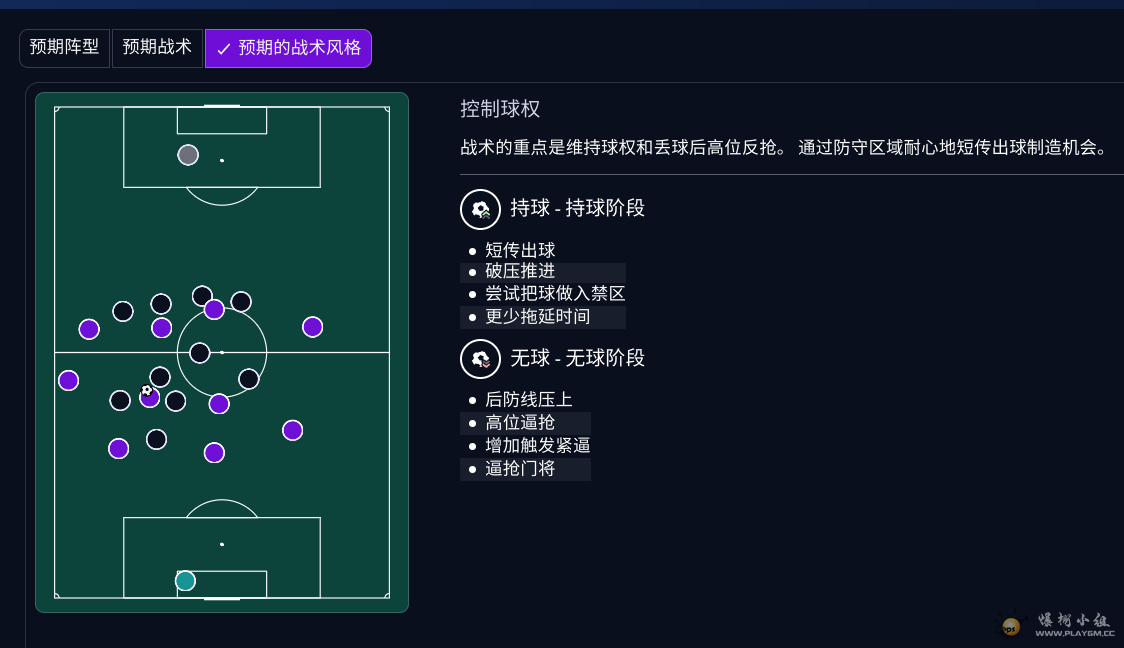Select the 逼抢门将 instruction row
This screenshot has width=1124, height=648.
pos(520,469)
